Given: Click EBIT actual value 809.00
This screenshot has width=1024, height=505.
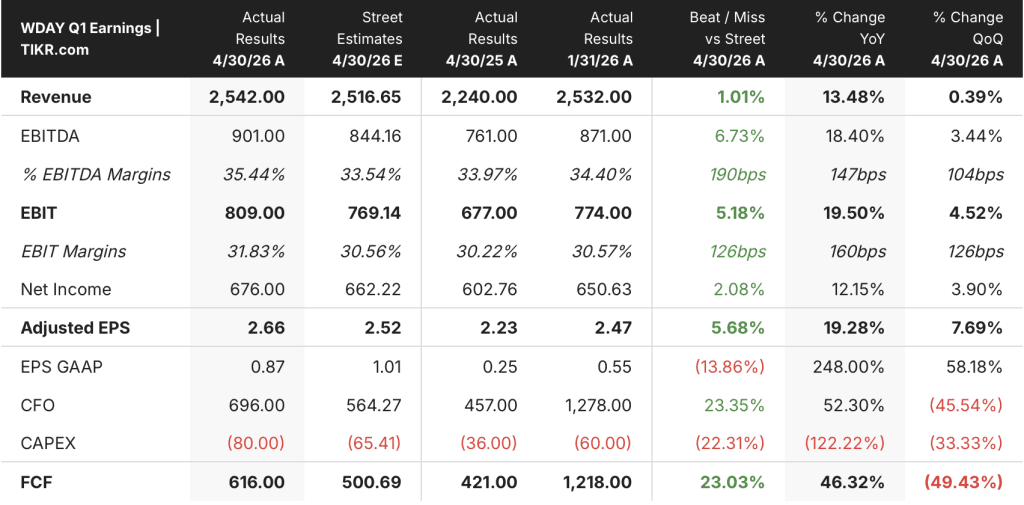Looking at the screenshot, I should [257, 213].
